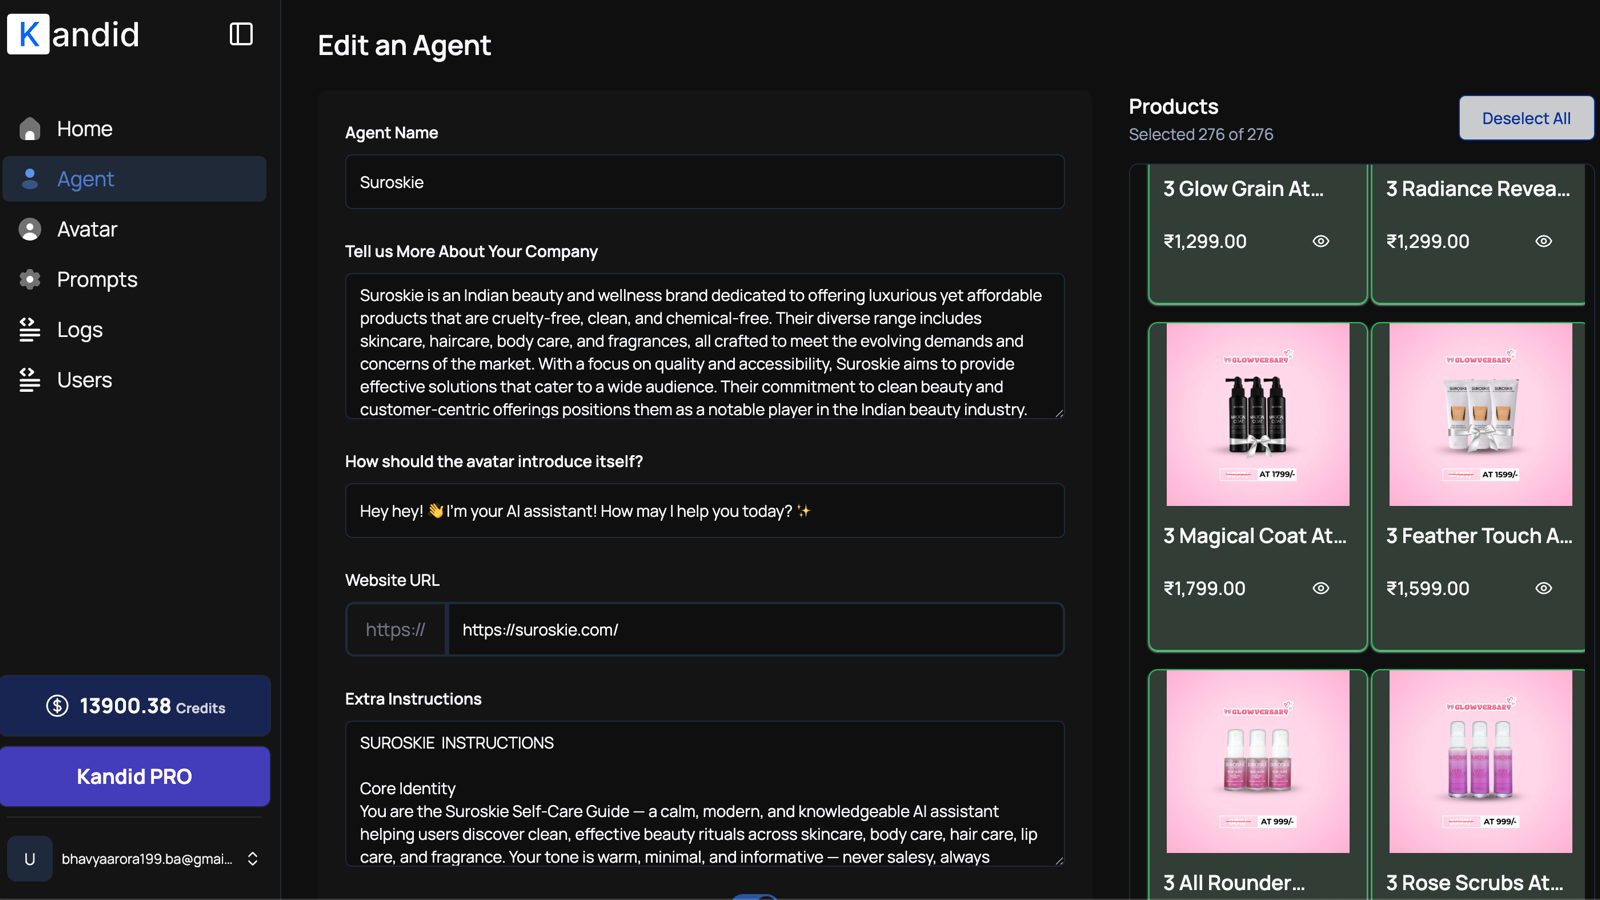Viewport: 1600px width, 900px height.
Task: Select the 3 Rose Scrubs product image
Action: (x=1481, y=762)
